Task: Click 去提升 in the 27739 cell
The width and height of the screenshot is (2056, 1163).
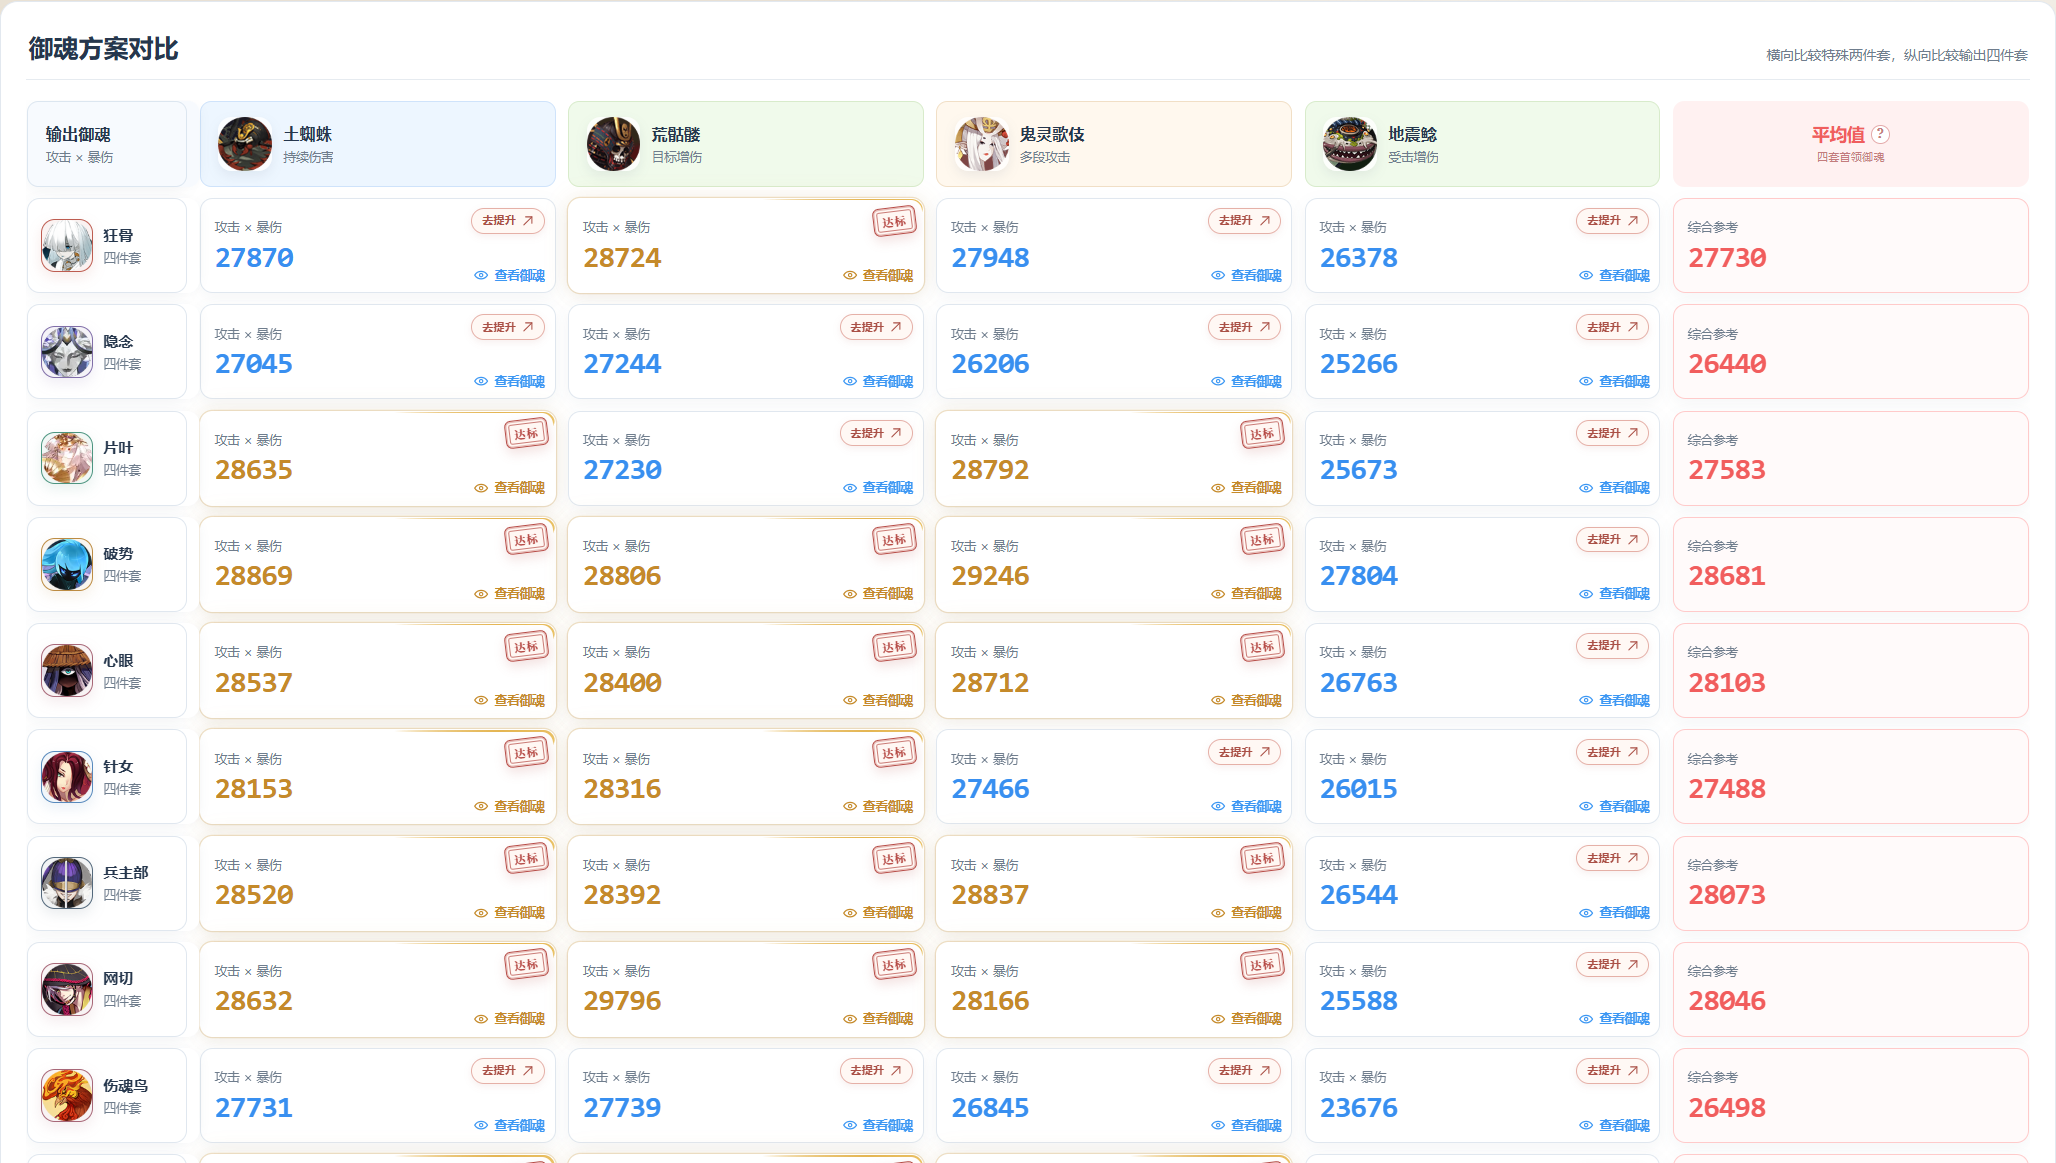Action: click(x=877, y=1071)
